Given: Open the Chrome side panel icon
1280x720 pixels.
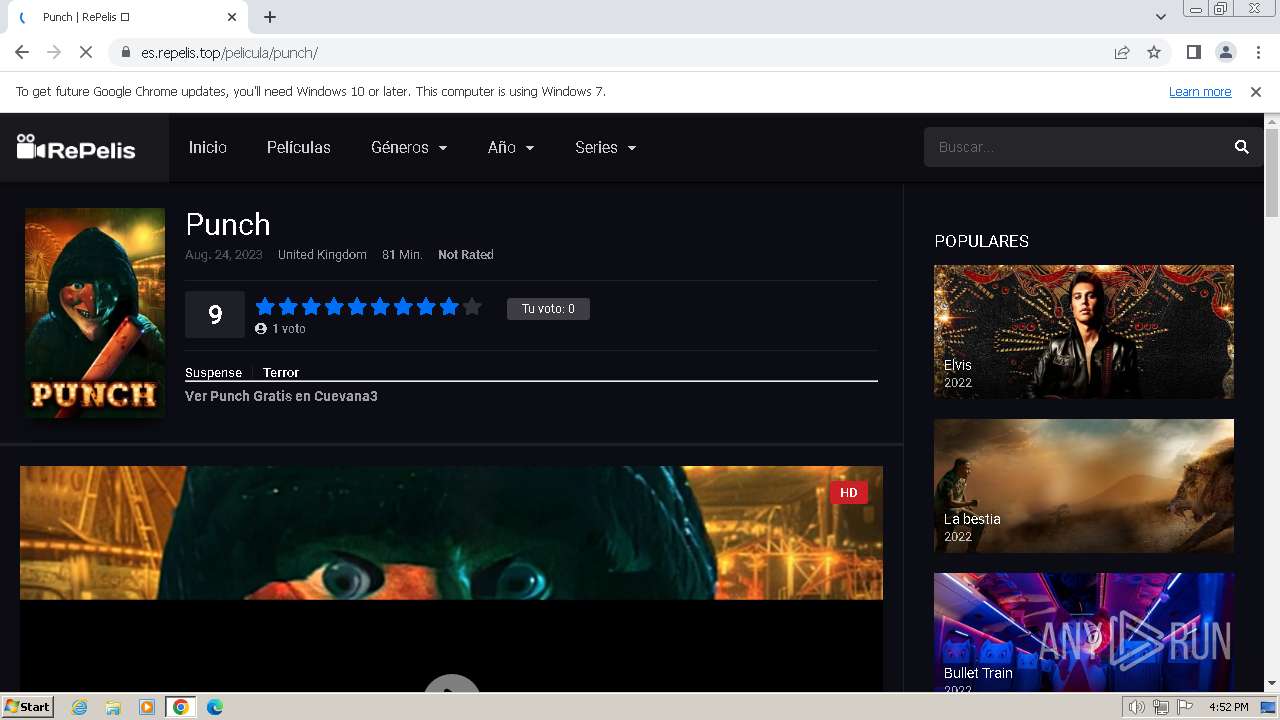Looking at the screenshot, I should [x=1193, y=52].
